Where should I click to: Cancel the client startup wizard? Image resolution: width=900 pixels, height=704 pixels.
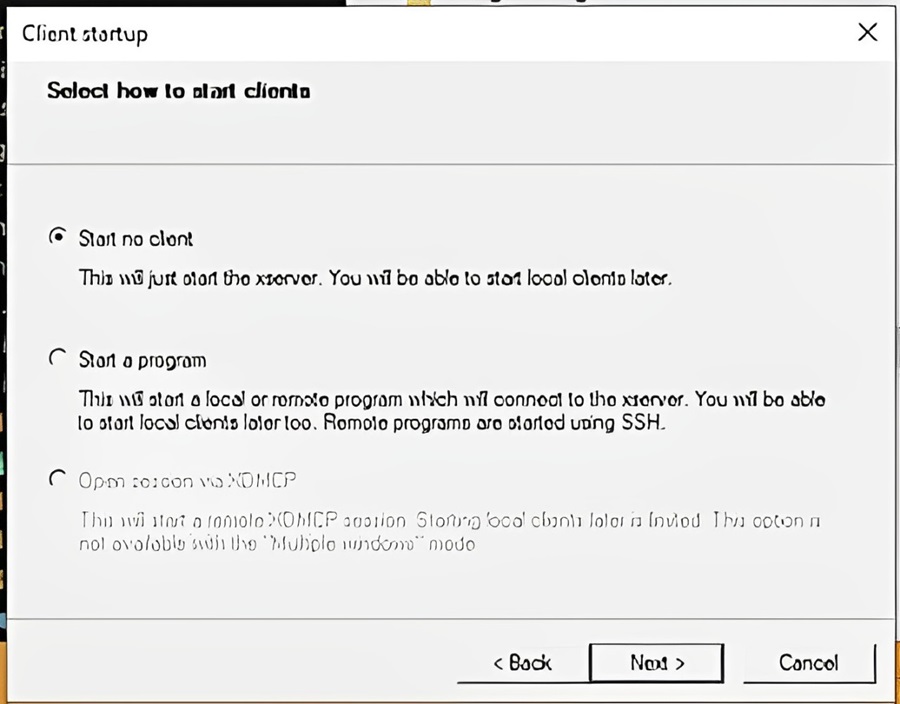(x=808, y=662)
